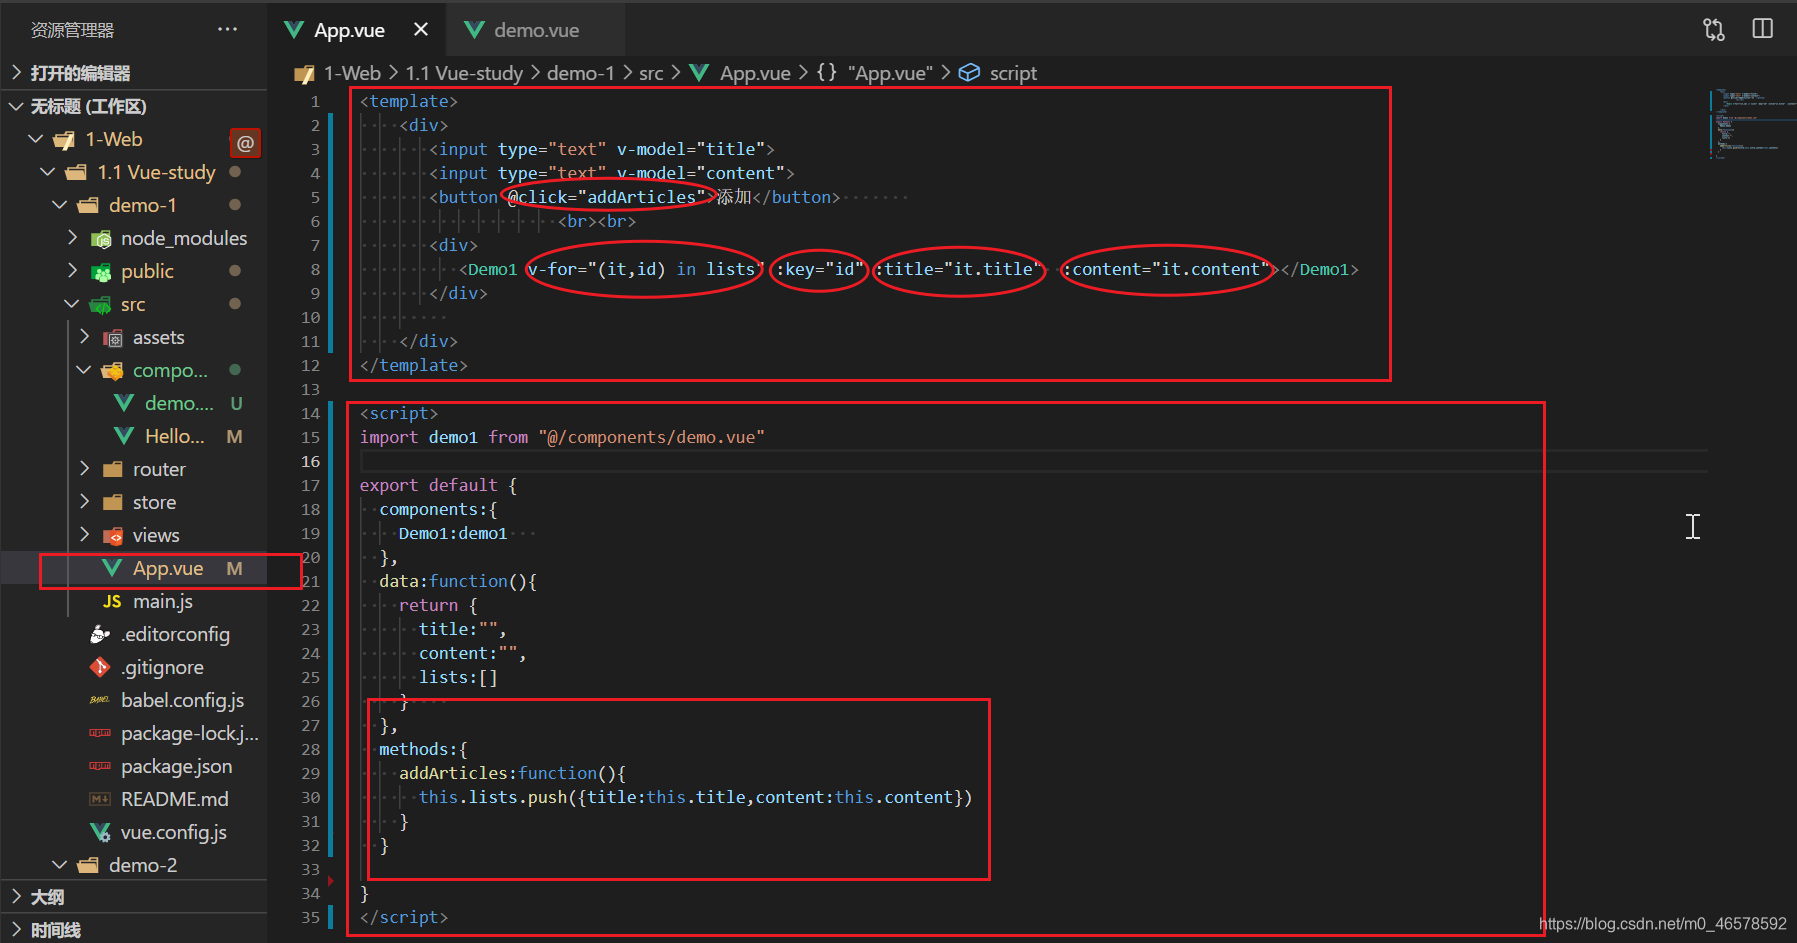
Task: Click the 1-Web folder icon
Action: pos(64,140)
